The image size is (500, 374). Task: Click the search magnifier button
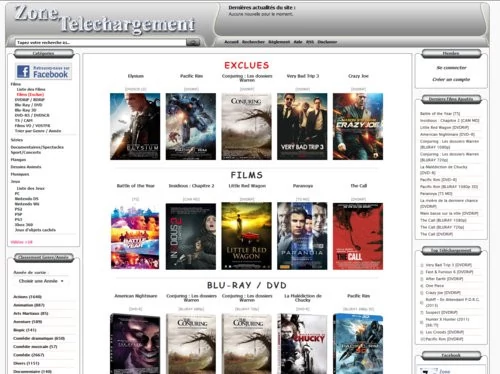[x=193, y=42]
